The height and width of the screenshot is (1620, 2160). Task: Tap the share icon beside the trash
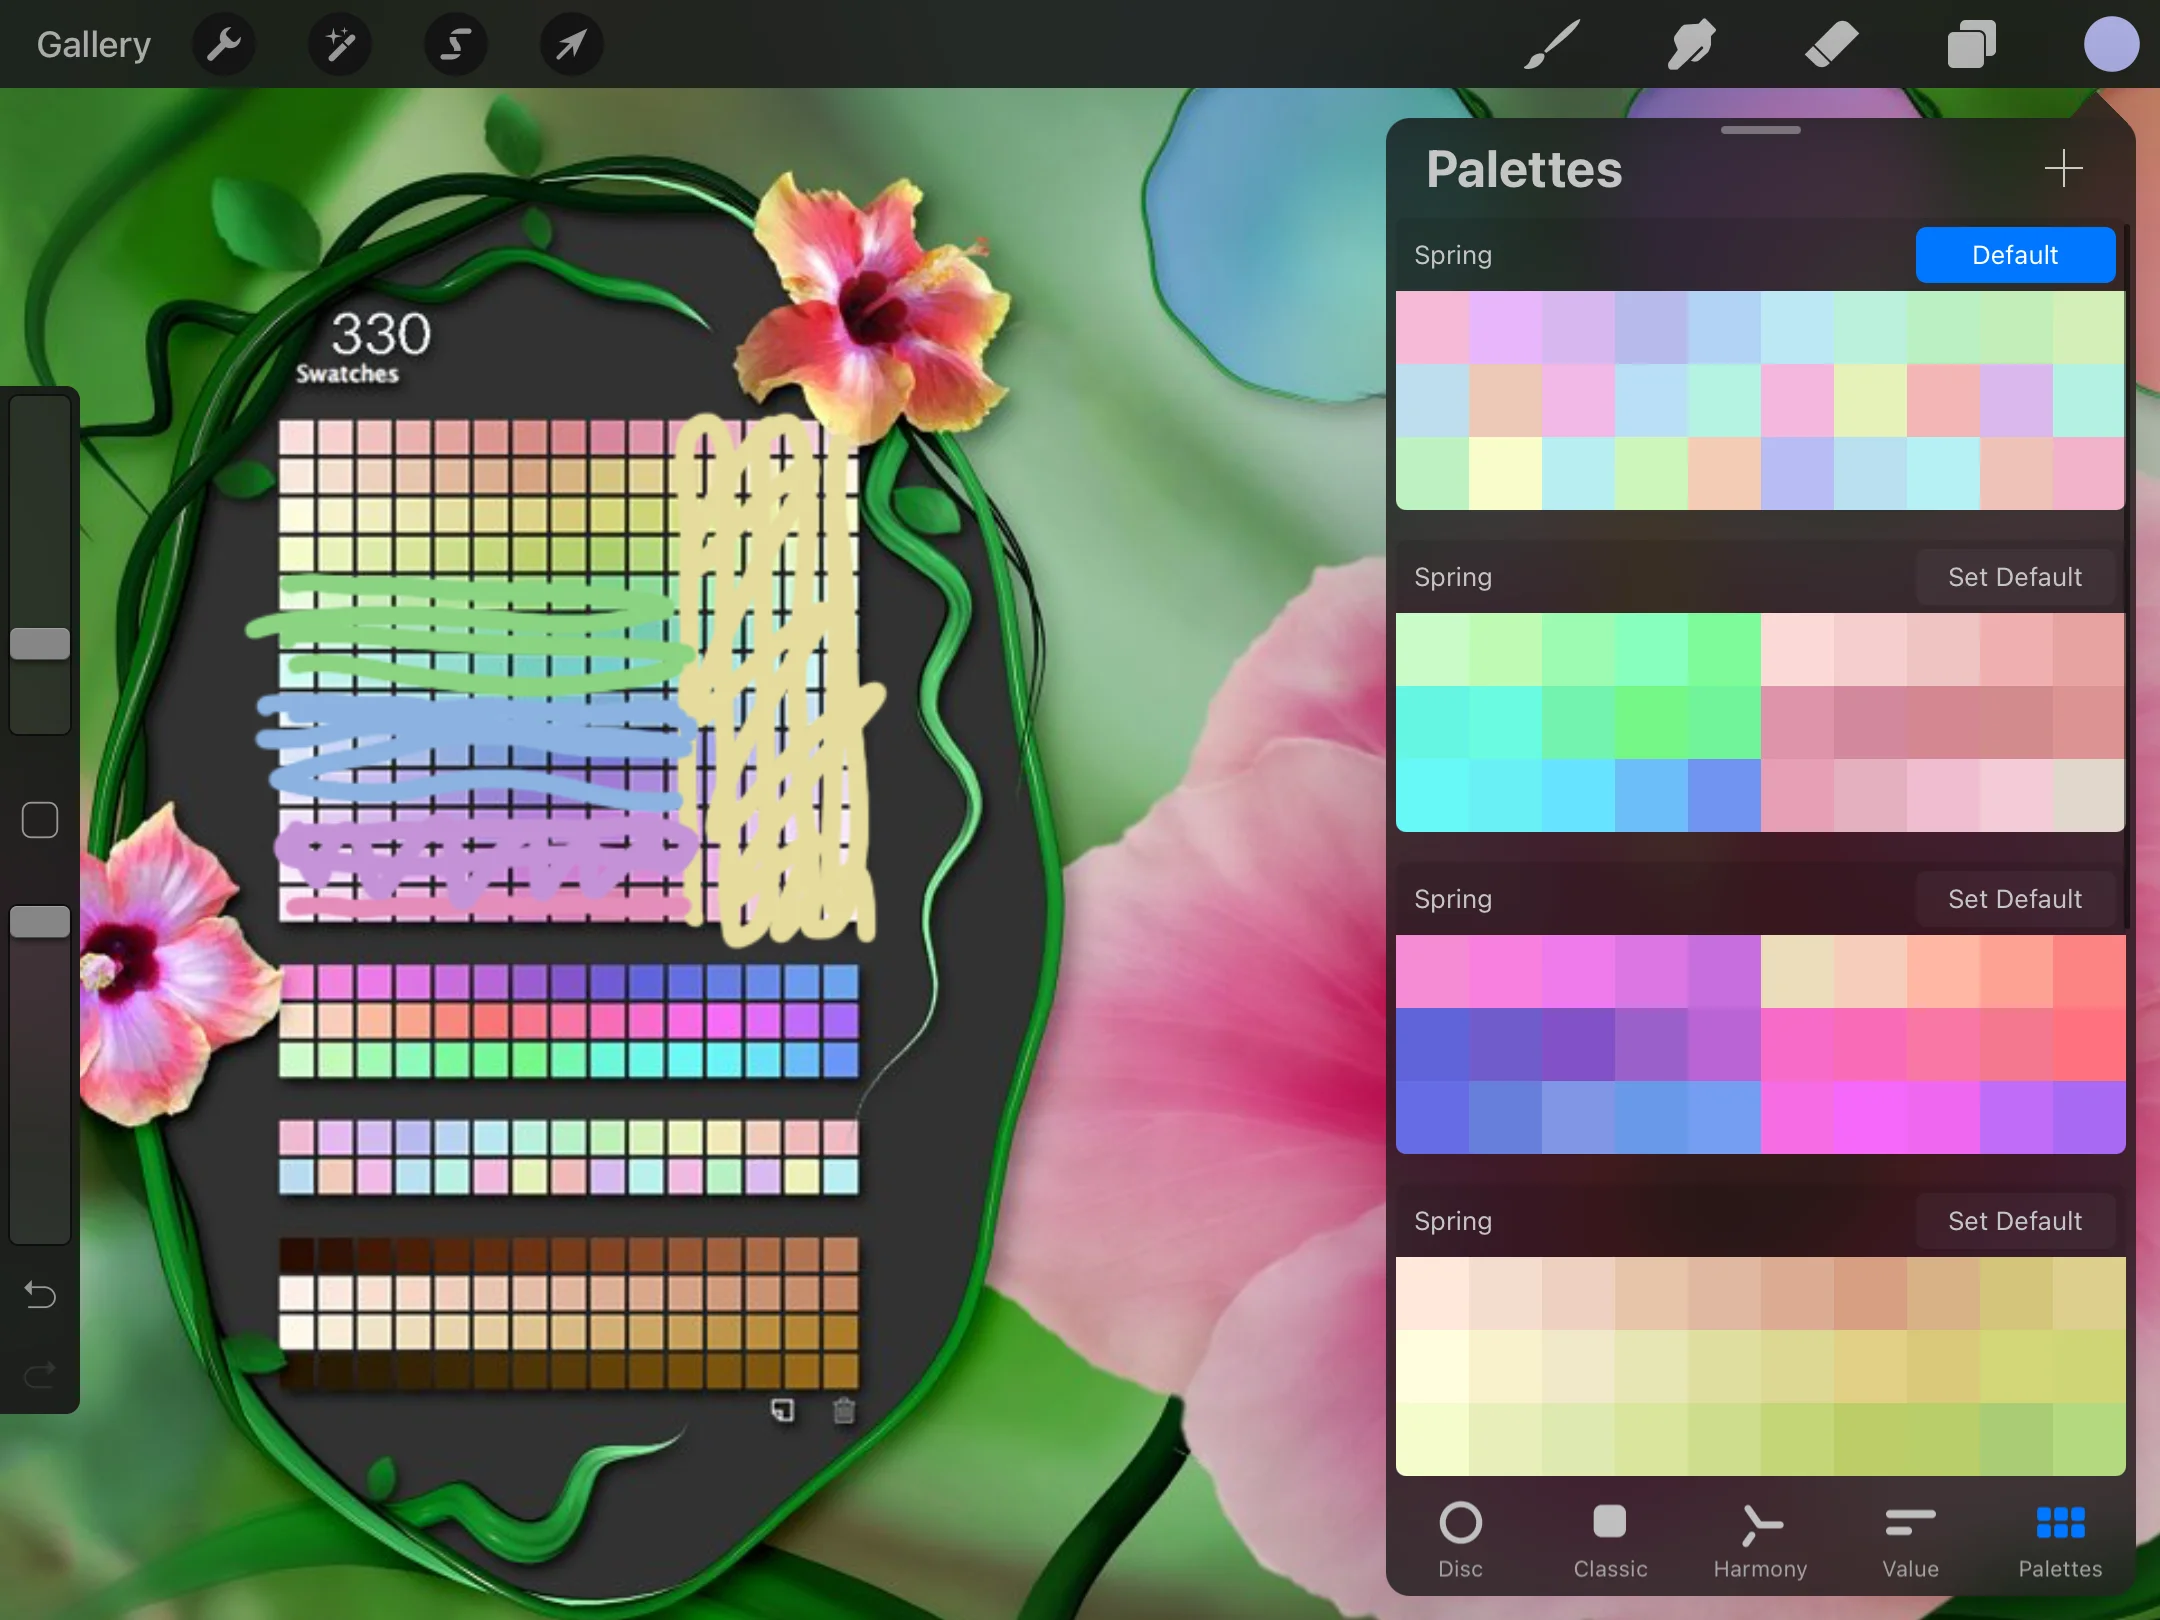783,1410
